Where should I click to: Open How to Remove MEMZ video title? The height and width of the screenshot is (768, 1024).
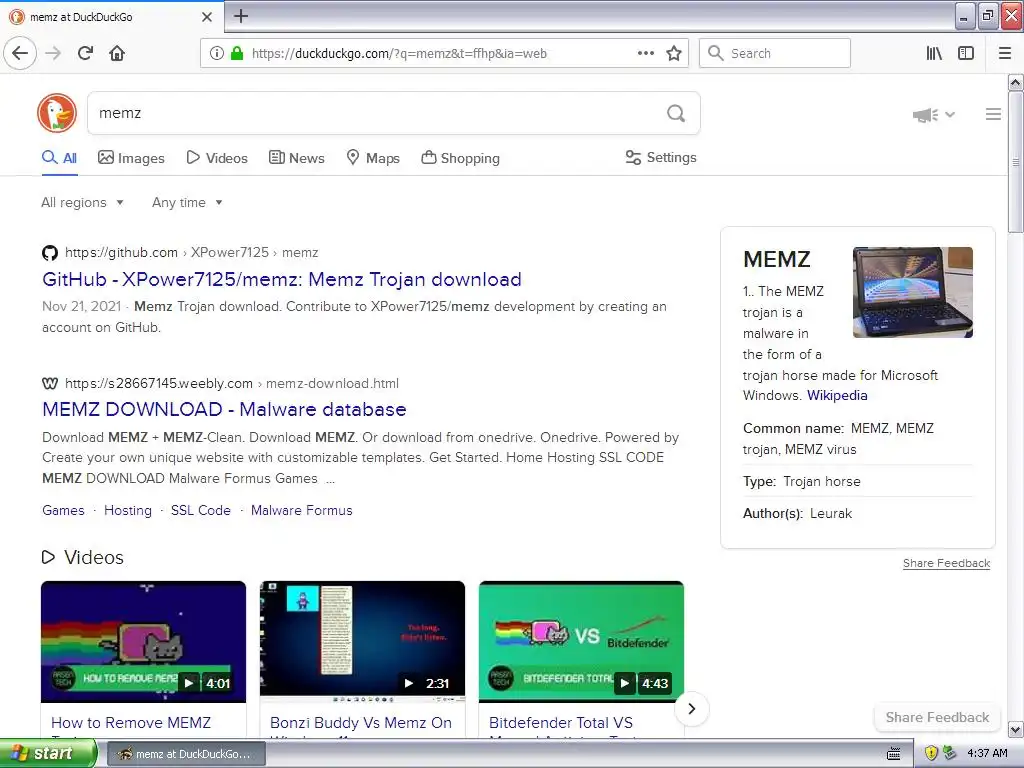131,723
